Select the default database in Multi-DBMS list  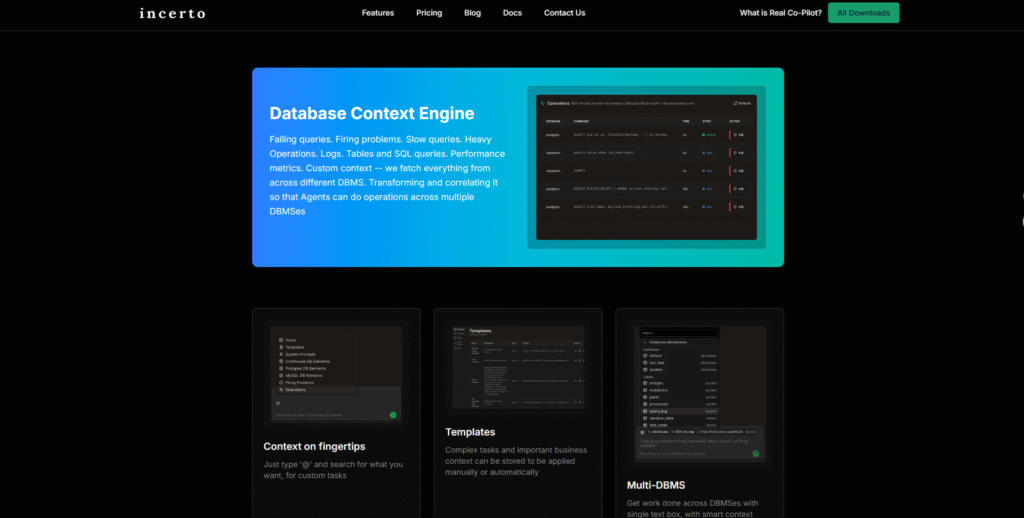(655, 355)
